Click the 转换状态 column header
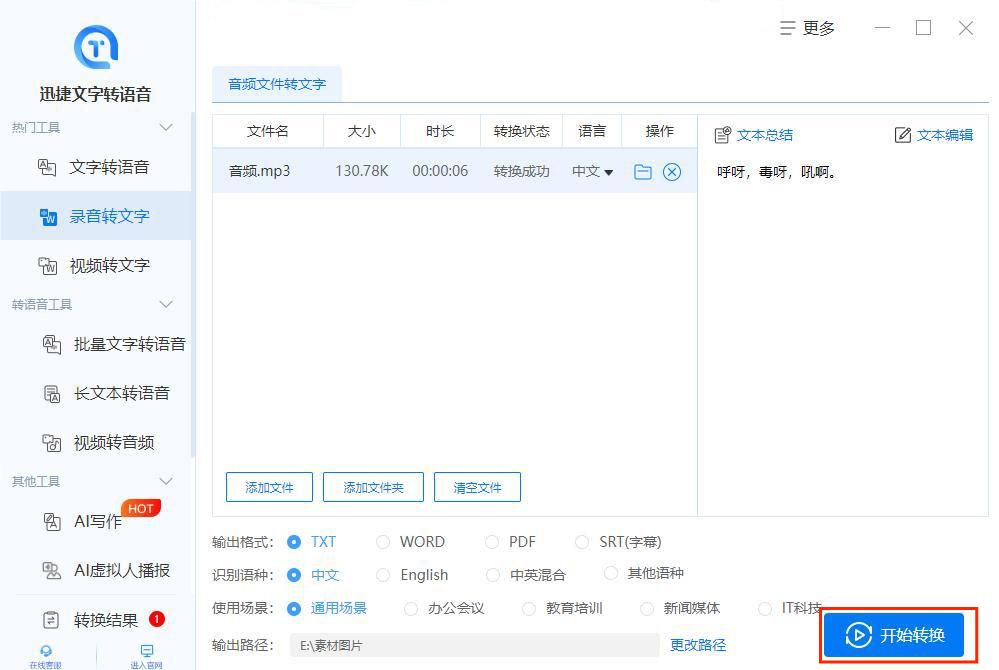This screenshot has height=670, width=999. coord(521,131)
